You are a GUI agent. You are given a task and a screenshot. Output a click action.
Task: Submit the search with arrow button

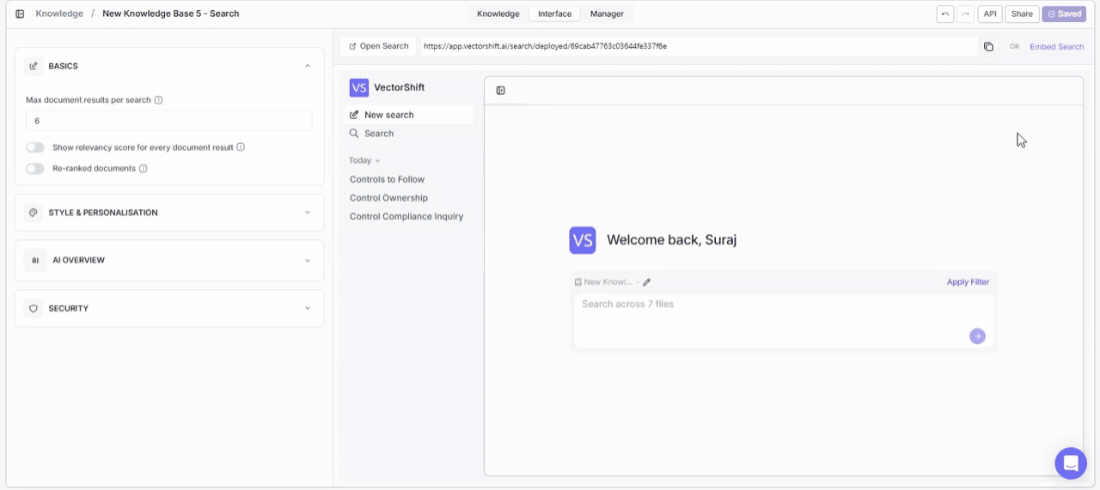[977, 336]
